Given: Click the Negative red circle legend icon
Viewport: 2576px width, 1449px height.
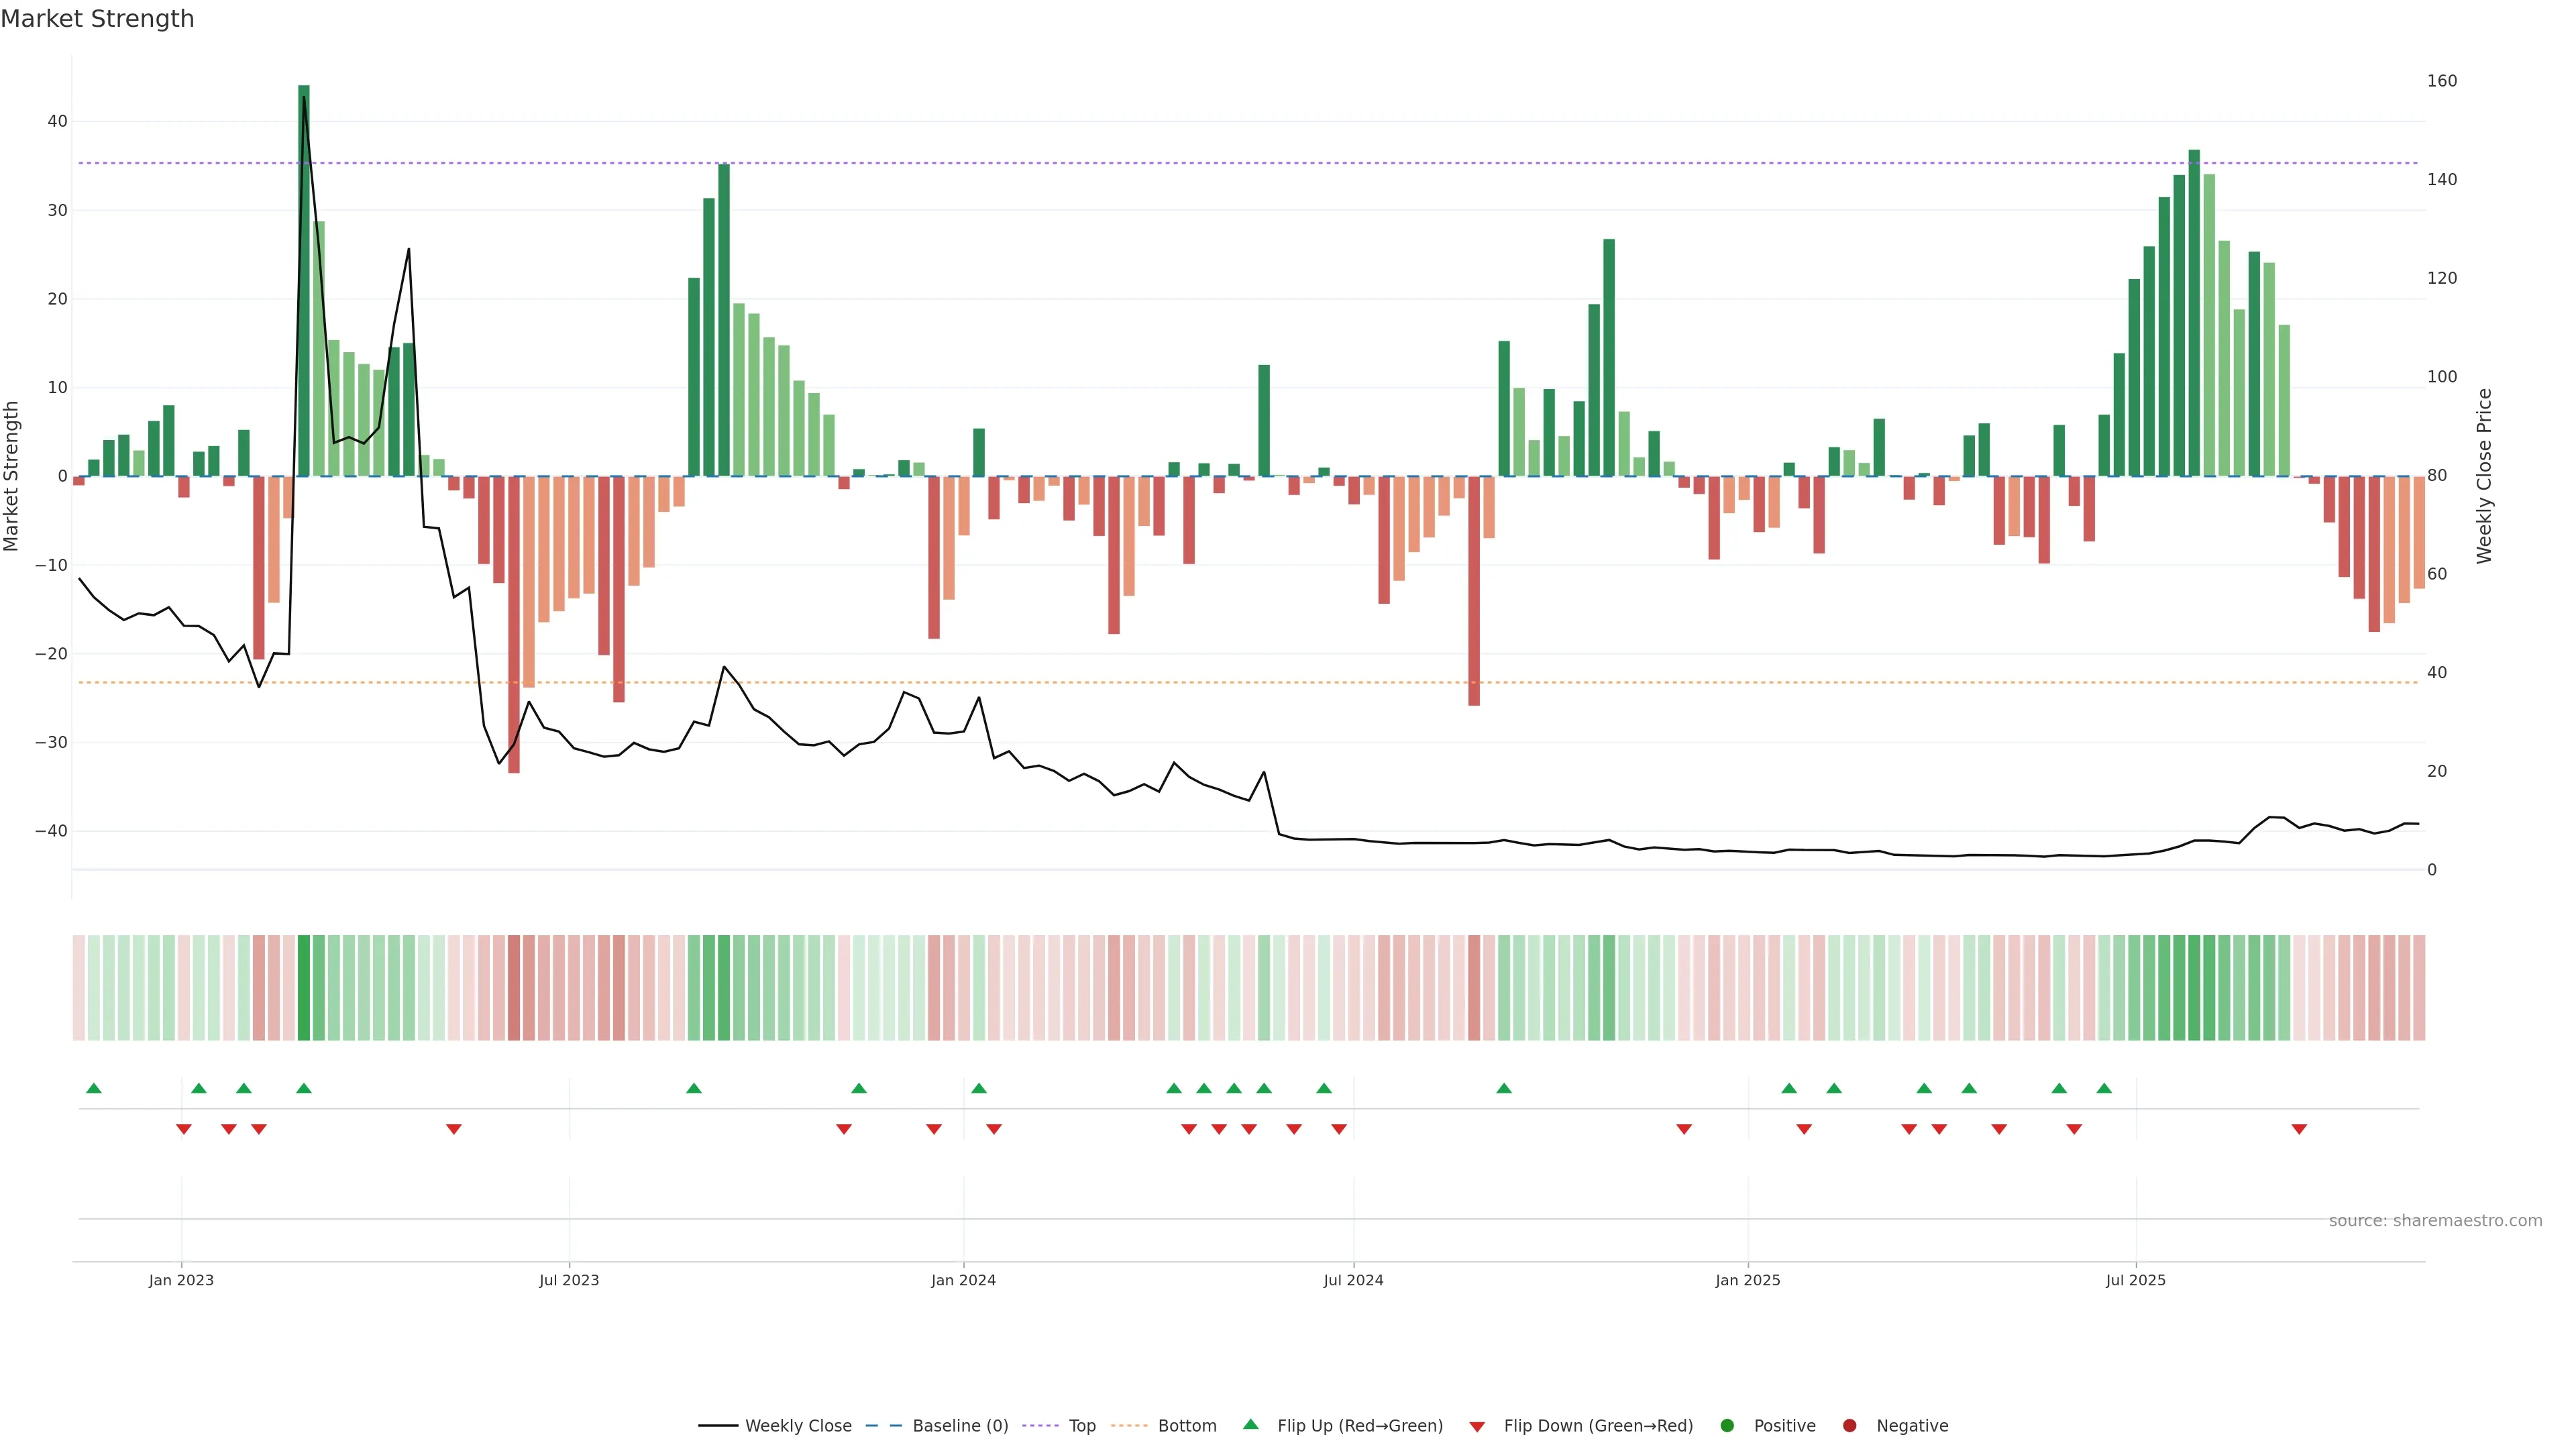Looking at the screenshot, I should (x=1849, y=1426).
